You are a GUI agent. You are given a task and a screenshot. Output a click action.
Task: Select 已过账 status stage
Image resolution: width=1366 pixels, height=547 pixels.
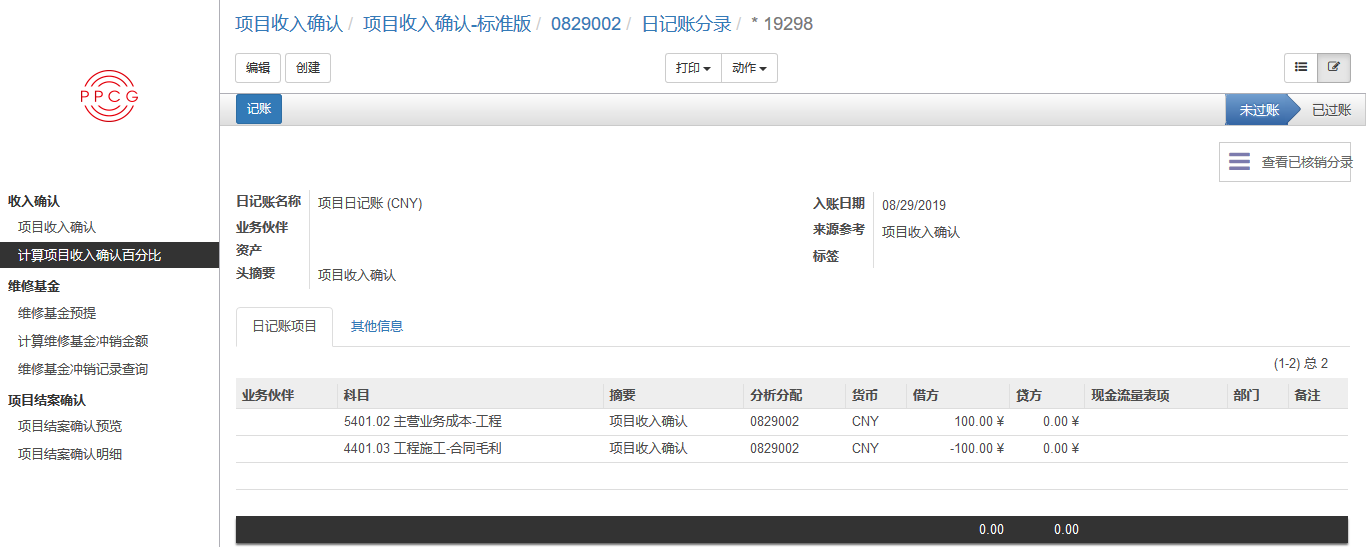[1330, 110]
